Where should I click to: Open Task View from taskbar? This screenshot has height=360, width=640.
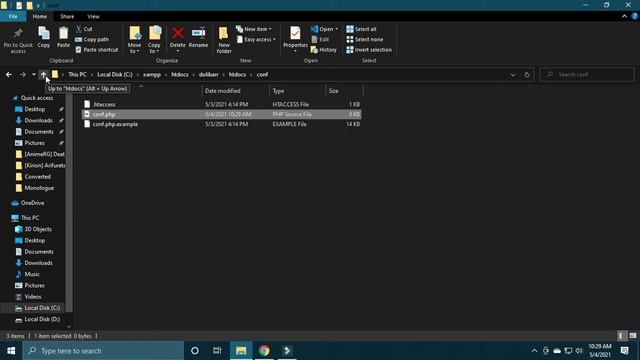(x=217, y=351)
